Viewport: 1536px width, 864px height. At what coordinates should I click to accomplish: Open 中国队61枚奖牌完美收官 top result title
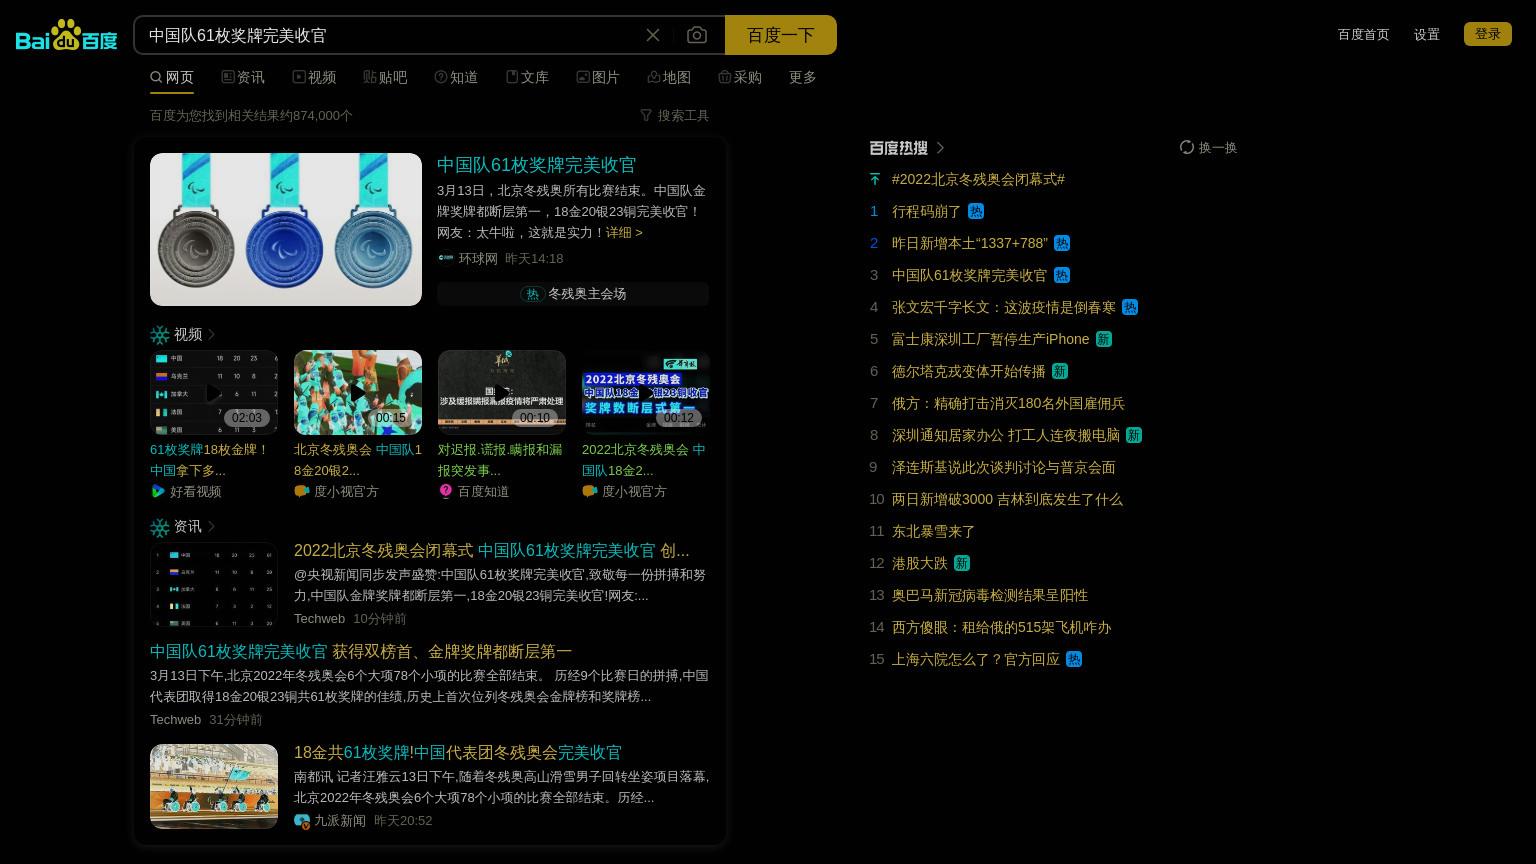click(x=536, y=165)
